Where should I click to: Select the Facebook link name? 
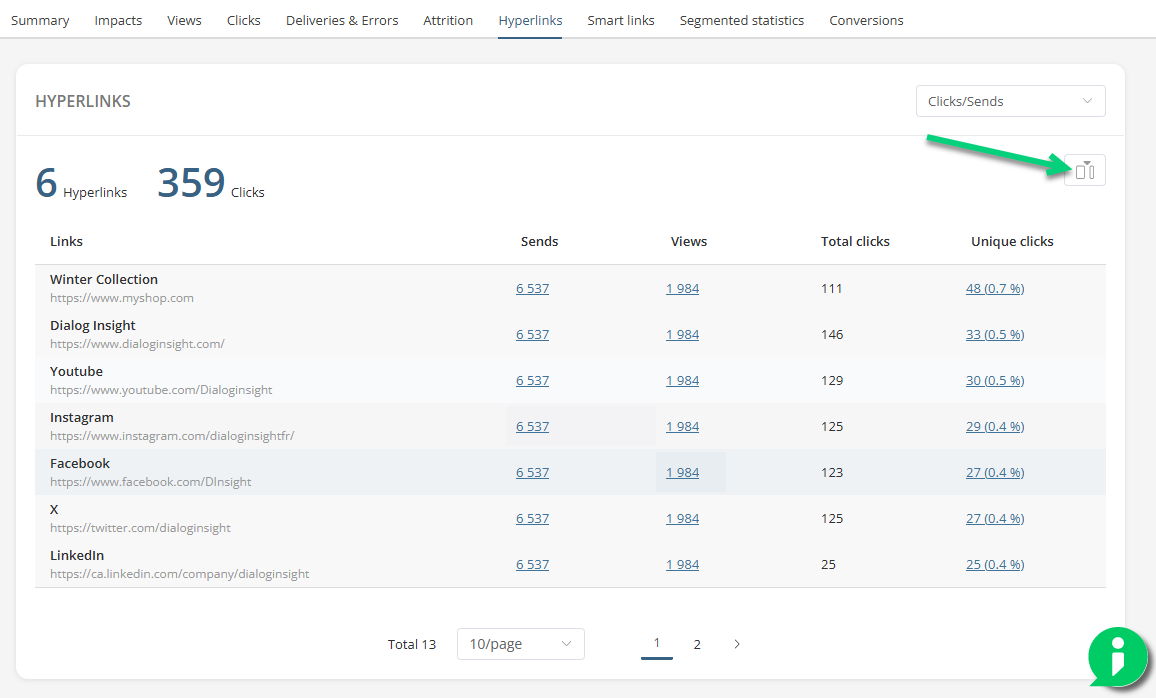[x=80, y=464]
